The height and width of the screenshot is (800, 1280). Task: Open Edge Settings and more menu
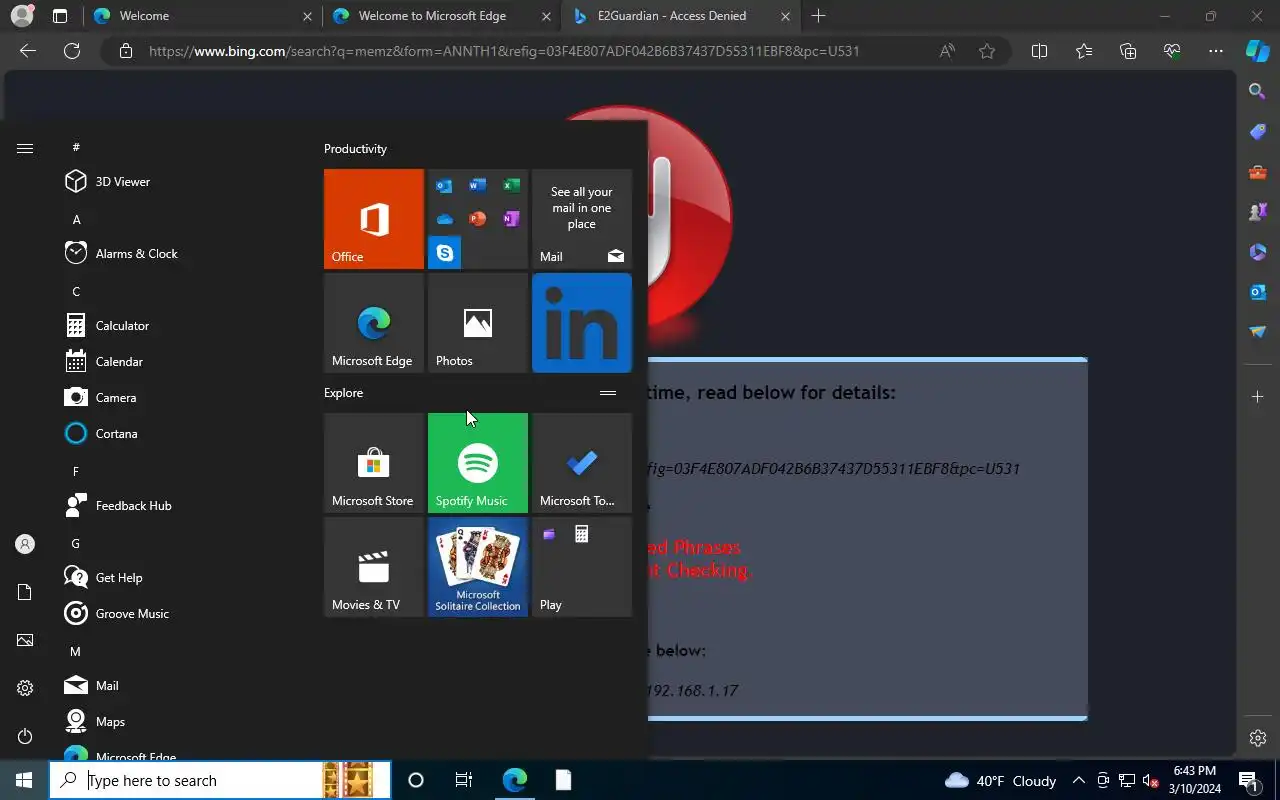click(1216, 51)
